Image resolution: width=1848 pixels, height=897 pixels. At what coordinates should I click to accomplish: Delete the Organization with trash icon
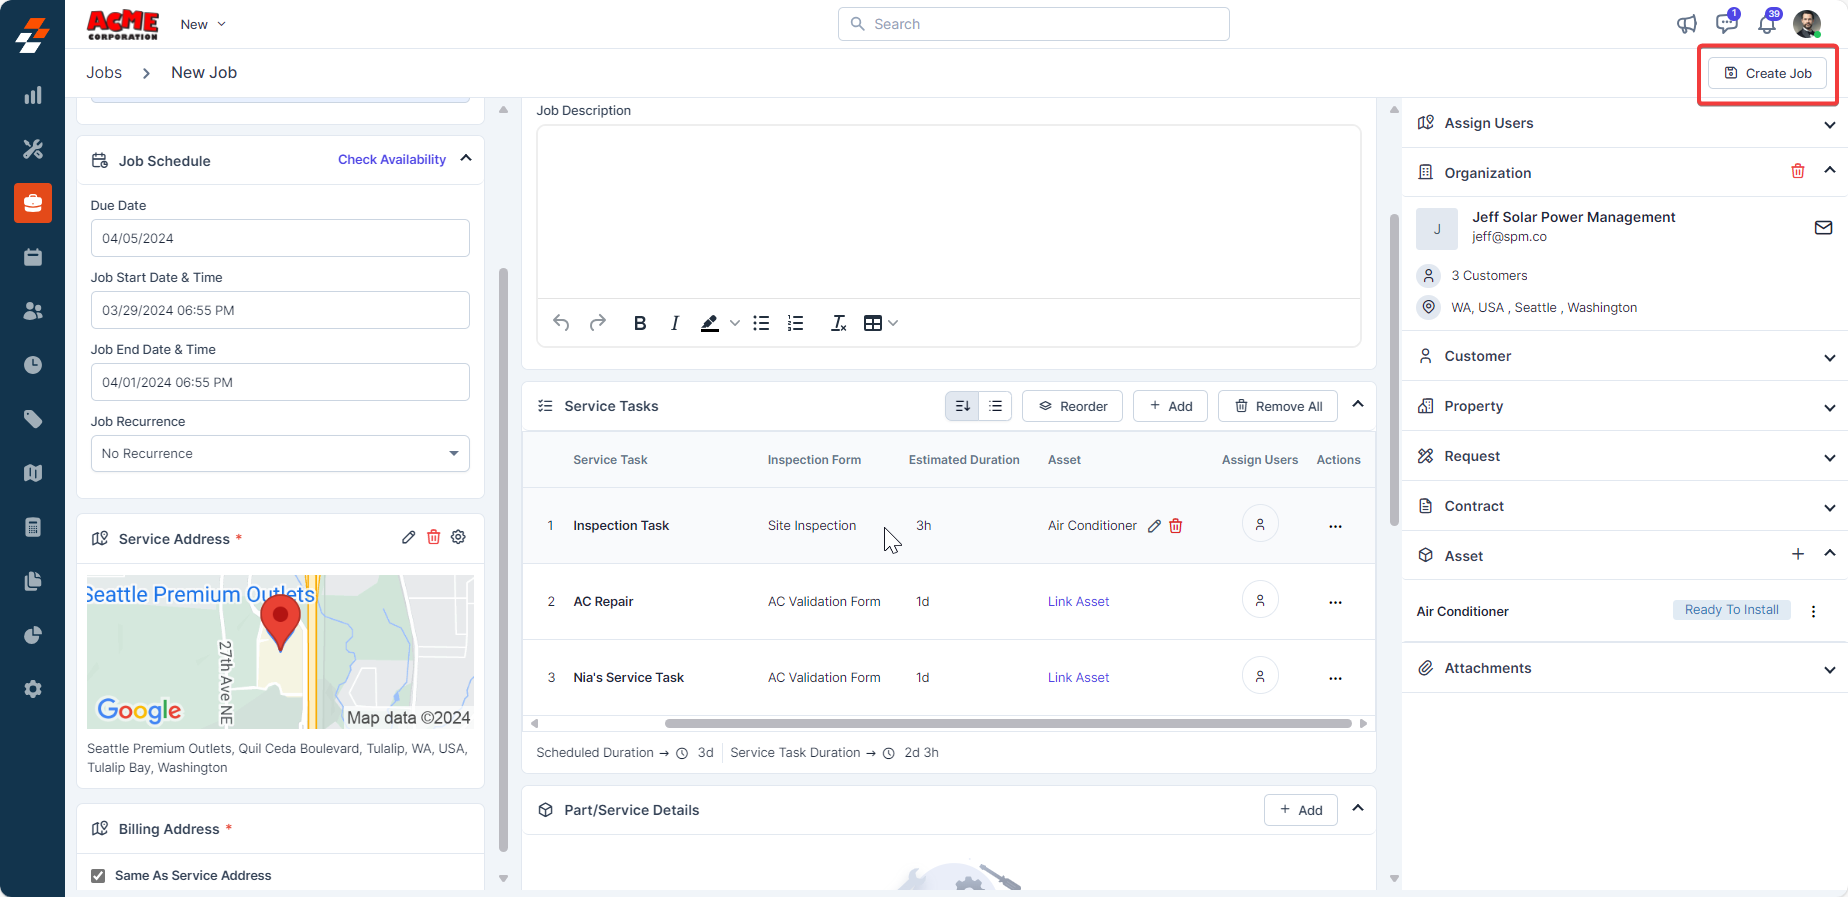tap(1797, 171)
